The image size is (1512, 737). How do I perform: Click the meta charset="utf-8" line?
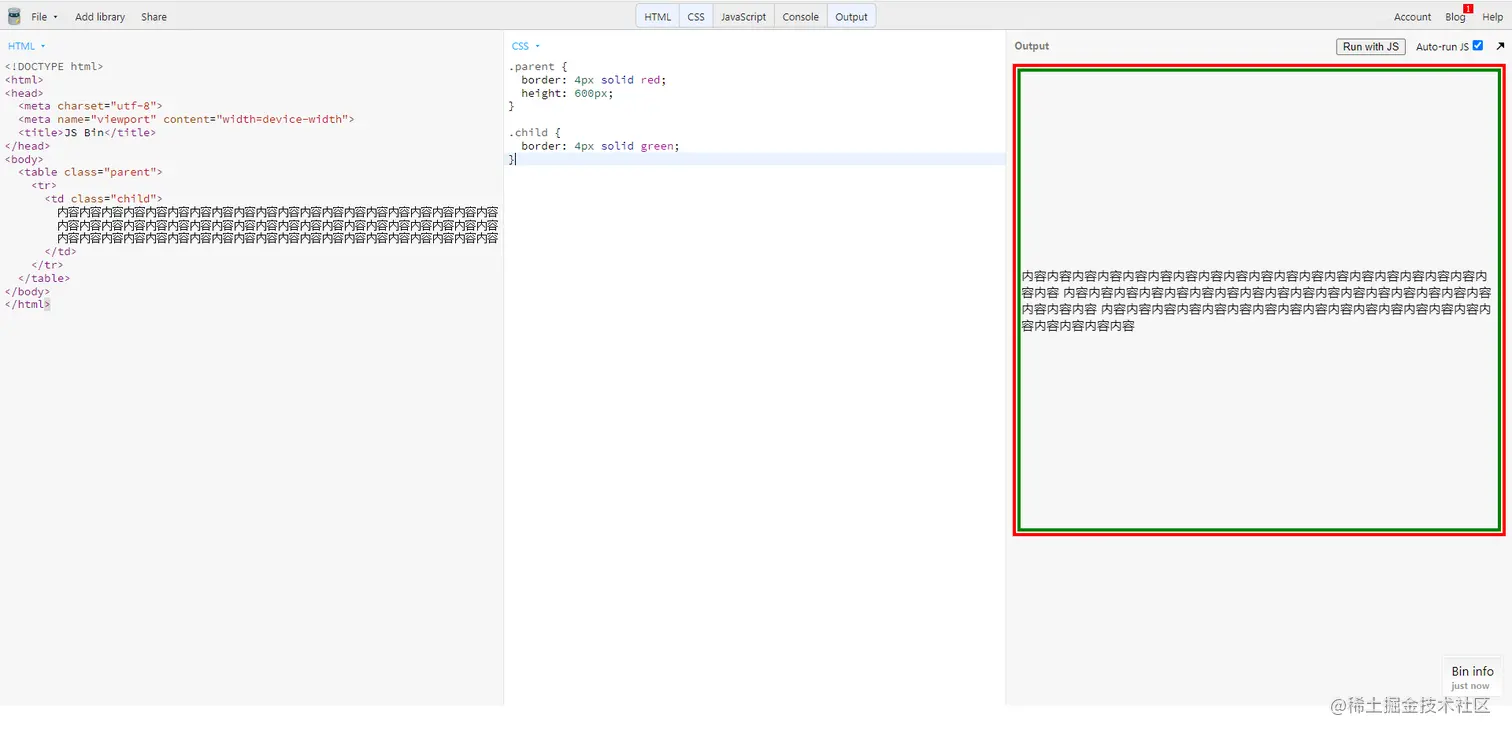(x=90, y=106)
